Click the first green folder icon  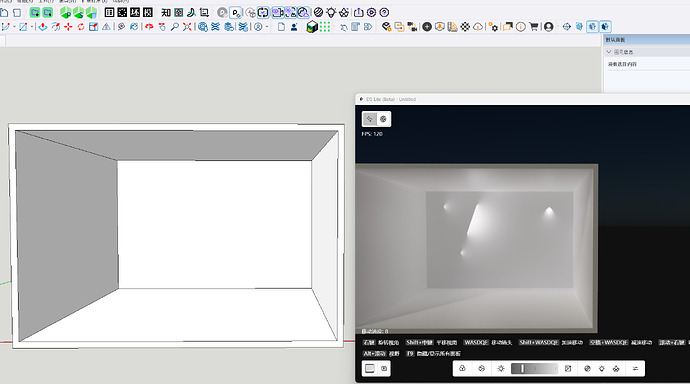pos(34,12)
